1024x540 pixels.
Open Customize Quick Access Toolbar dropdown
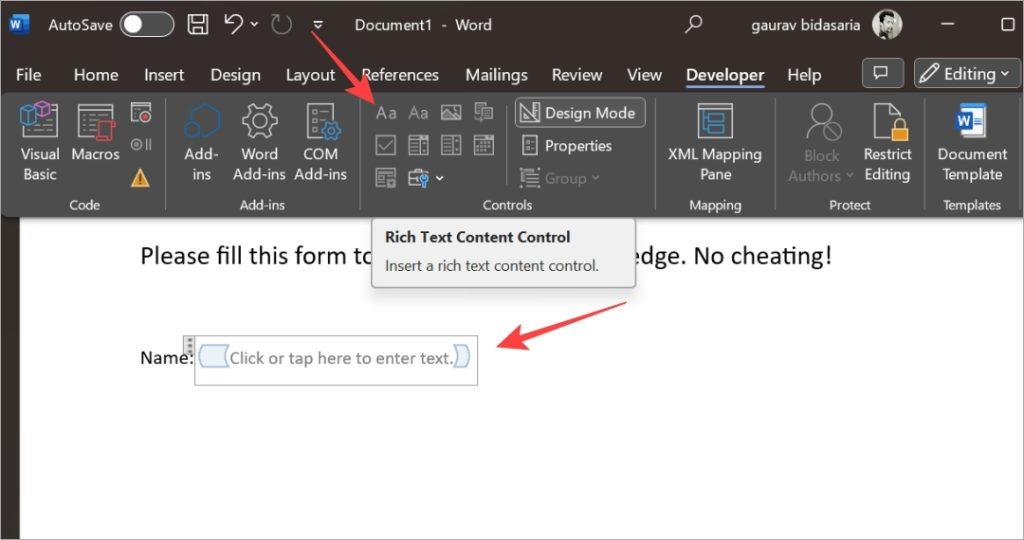pyautogui.click(x=318, y=25)
